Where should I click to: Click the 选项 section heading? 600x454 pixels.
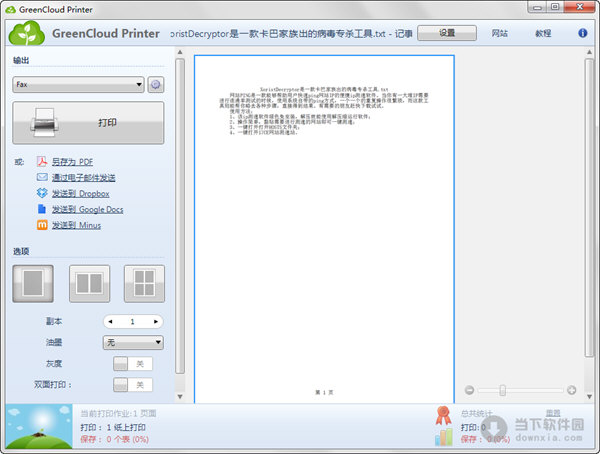point(21,251)
